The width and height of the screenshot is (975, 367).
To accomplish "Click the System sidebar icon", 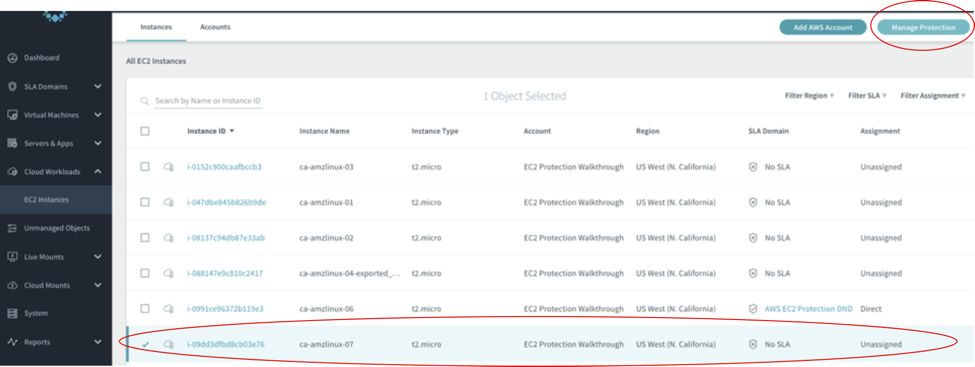I will 12,314.
